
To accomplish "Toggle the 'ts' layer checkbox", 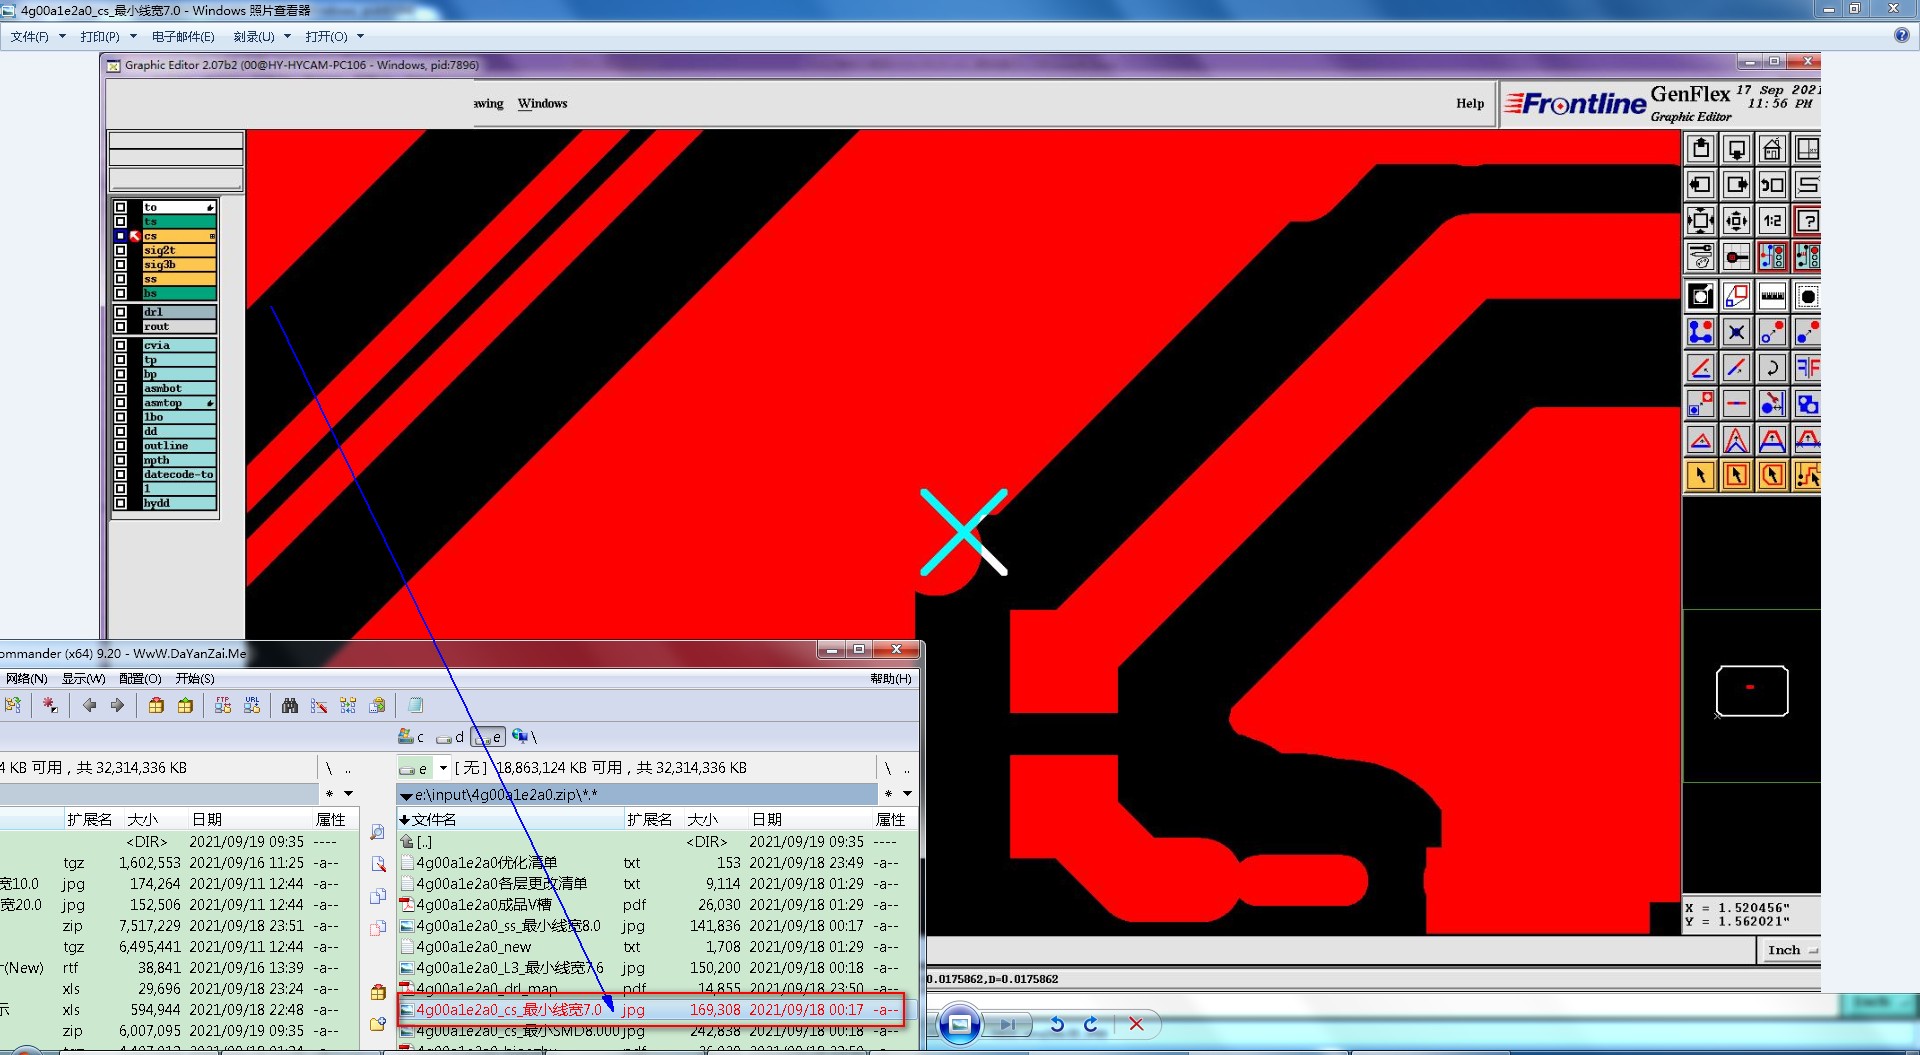I will pyautogui.click(x=121, y=221).
